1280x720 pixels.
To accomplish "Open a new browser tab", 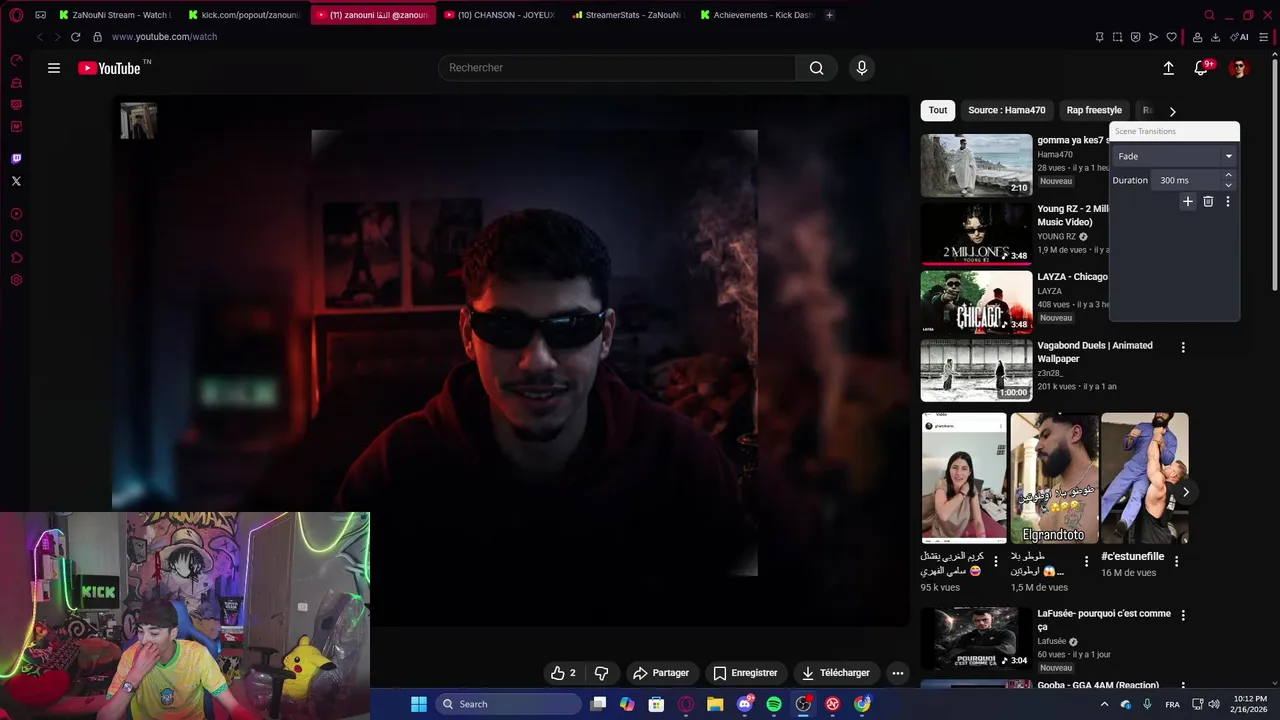I will pos(829,15).
